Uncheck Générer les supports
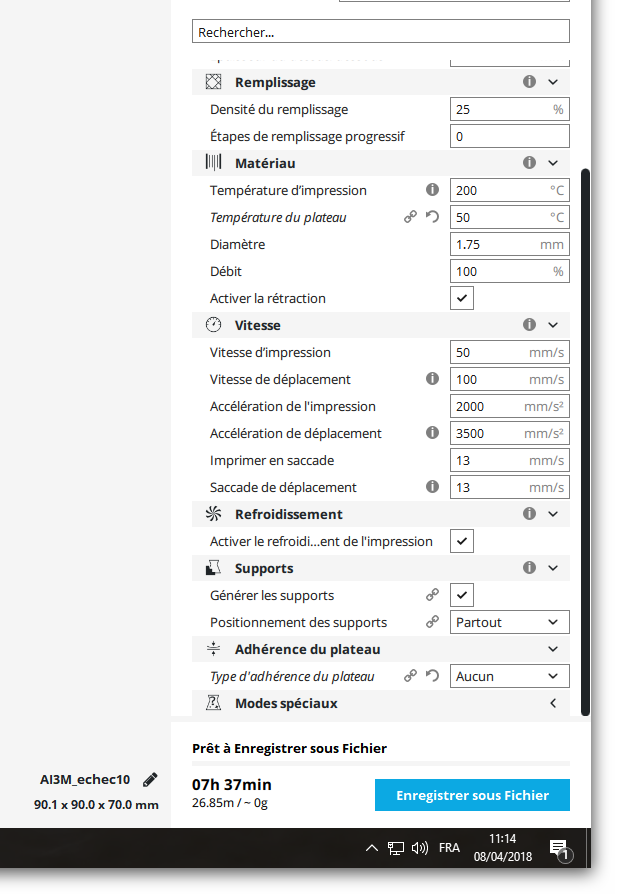Screen dimensions: 617x894 click(x=462, y=595)
